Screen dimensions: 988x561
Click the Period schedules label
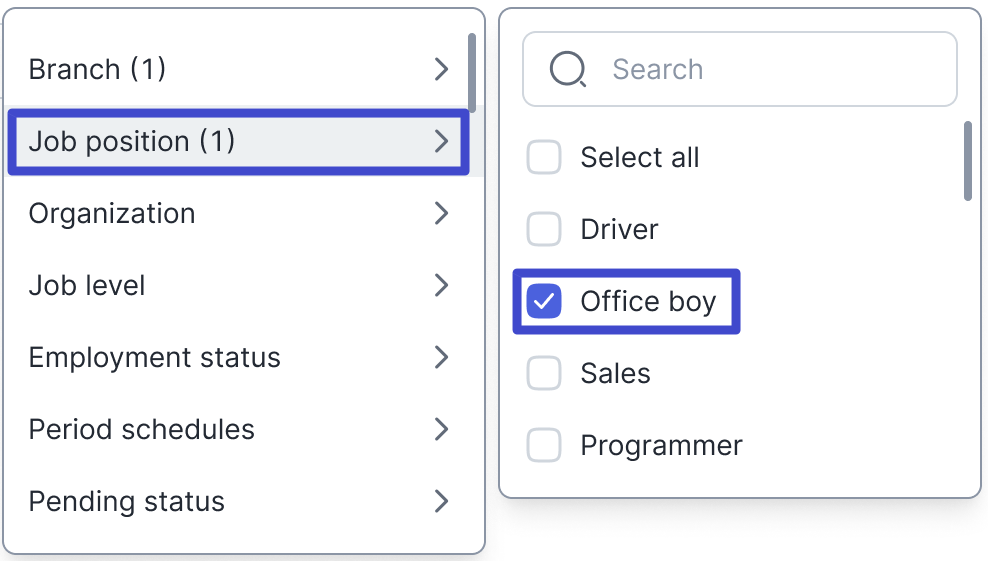tap(142, 429)
